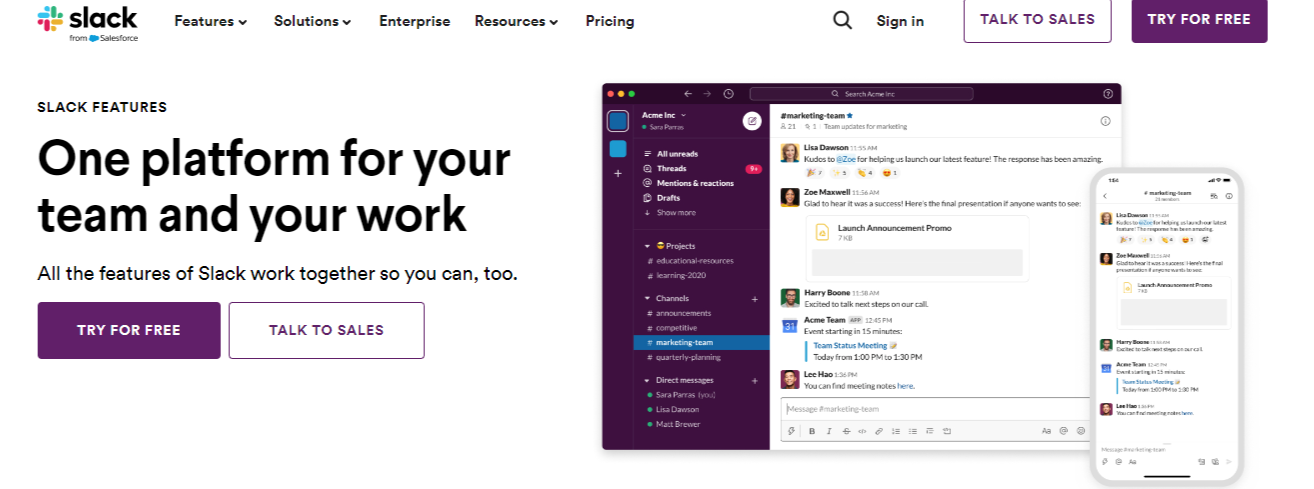Click the lightning shortcuts icon in composer
This screenshot has height=489, width=1314.
pos(791,431)
